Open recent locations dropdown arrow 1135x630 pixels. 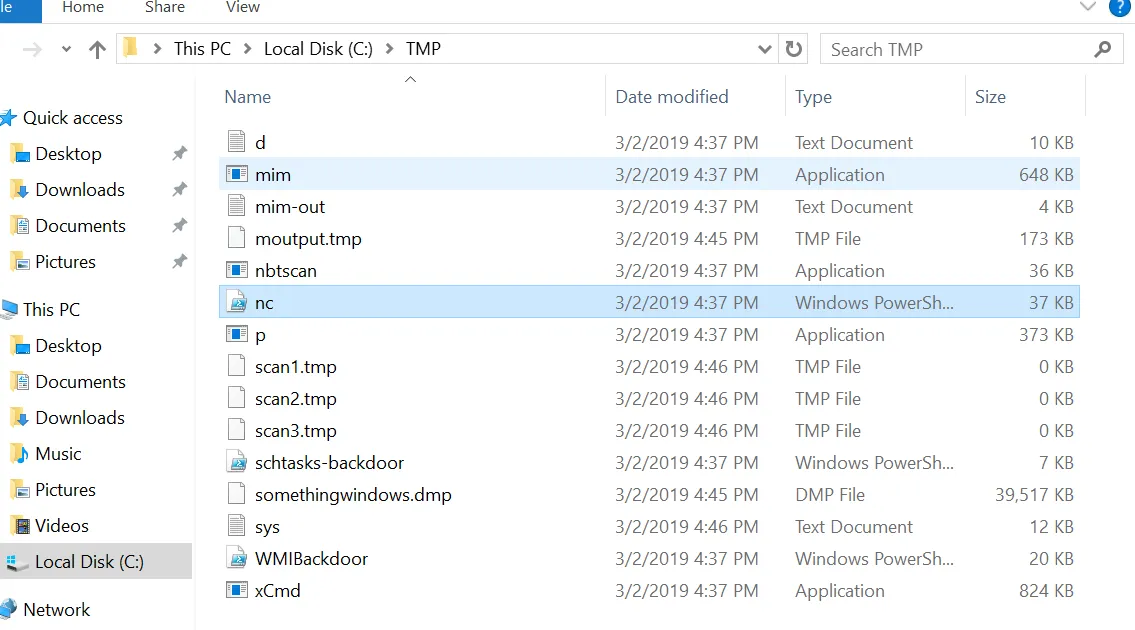pyautogui.click(x=66, y=49)
